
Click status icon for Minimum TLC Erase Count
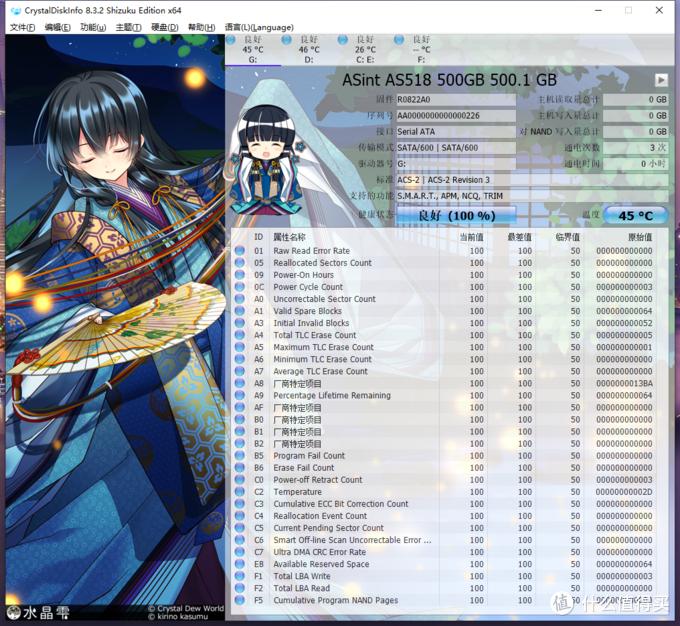(240, 359)
